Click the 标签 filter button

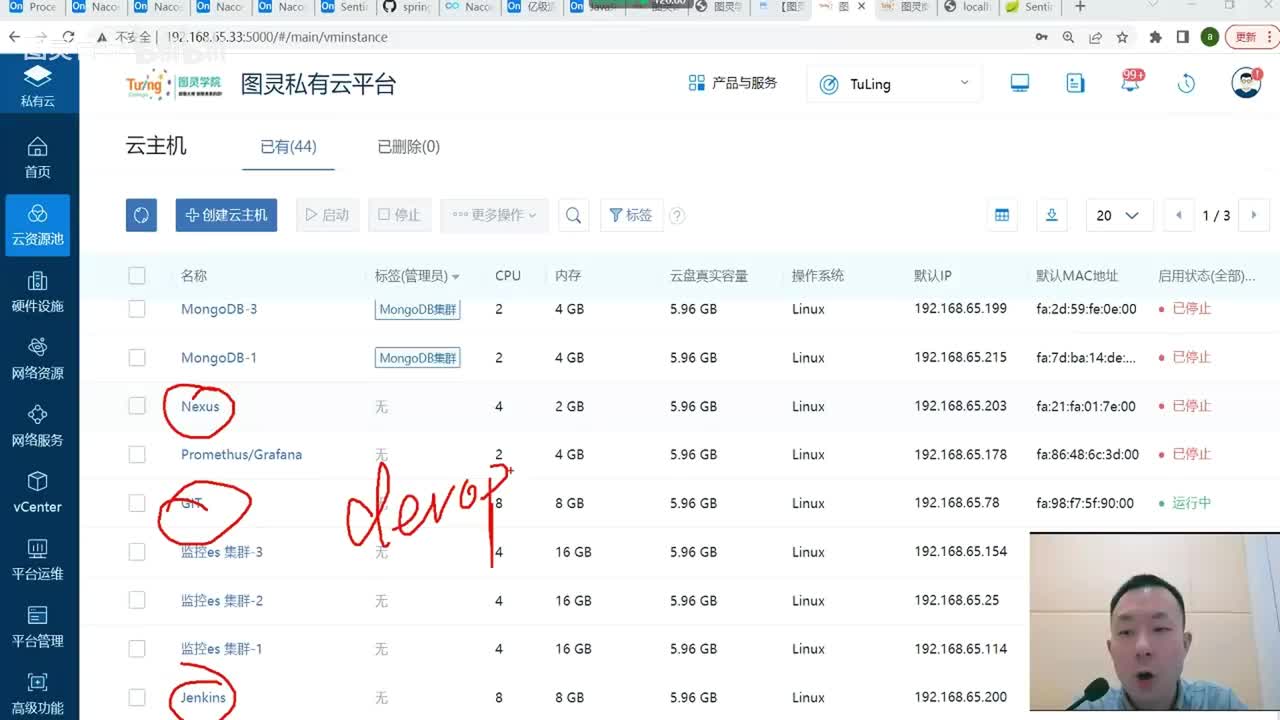630,215
